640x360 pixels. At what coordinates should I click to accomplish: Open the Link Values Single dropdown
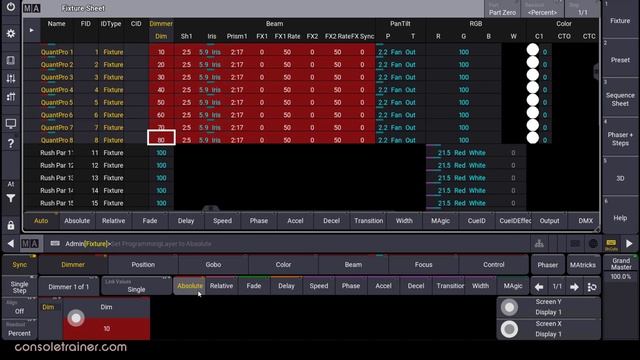[x=136, y=286]
